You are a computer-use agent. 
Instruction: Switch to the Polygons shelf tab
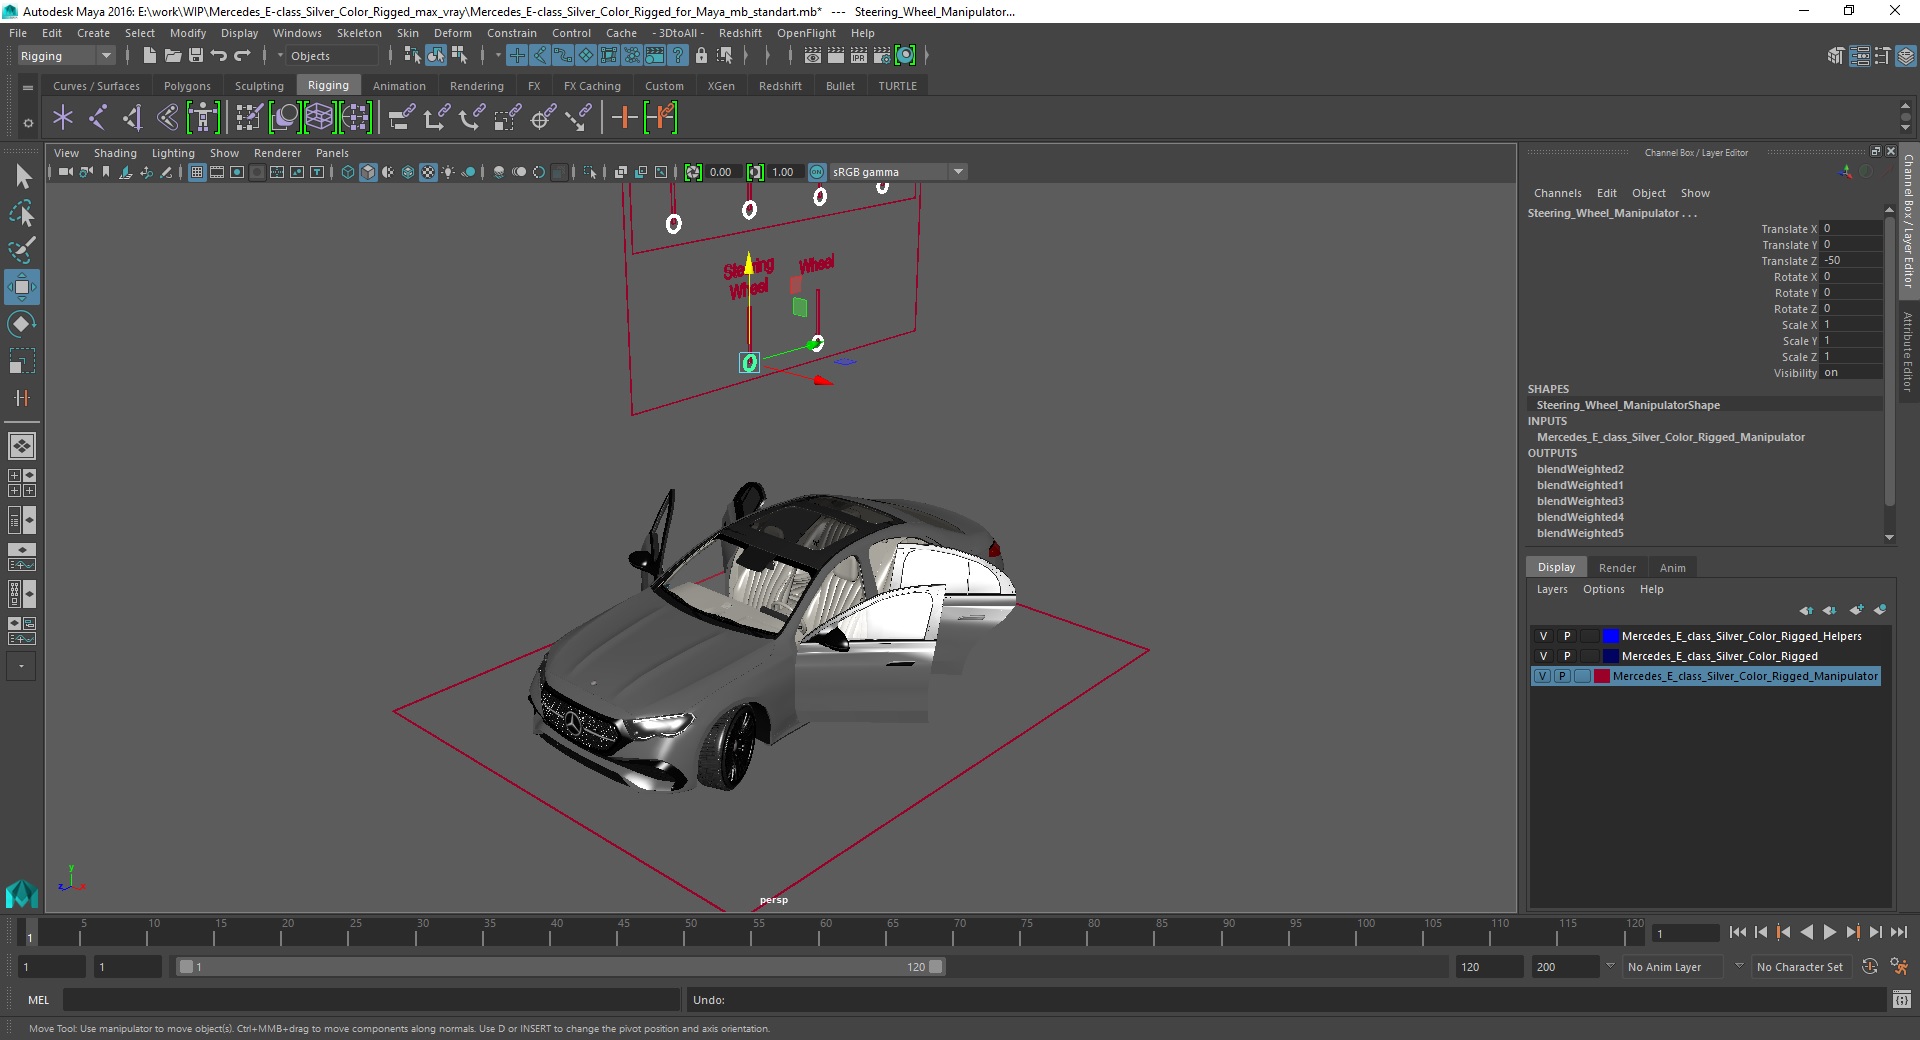click(x=187, y=86)
